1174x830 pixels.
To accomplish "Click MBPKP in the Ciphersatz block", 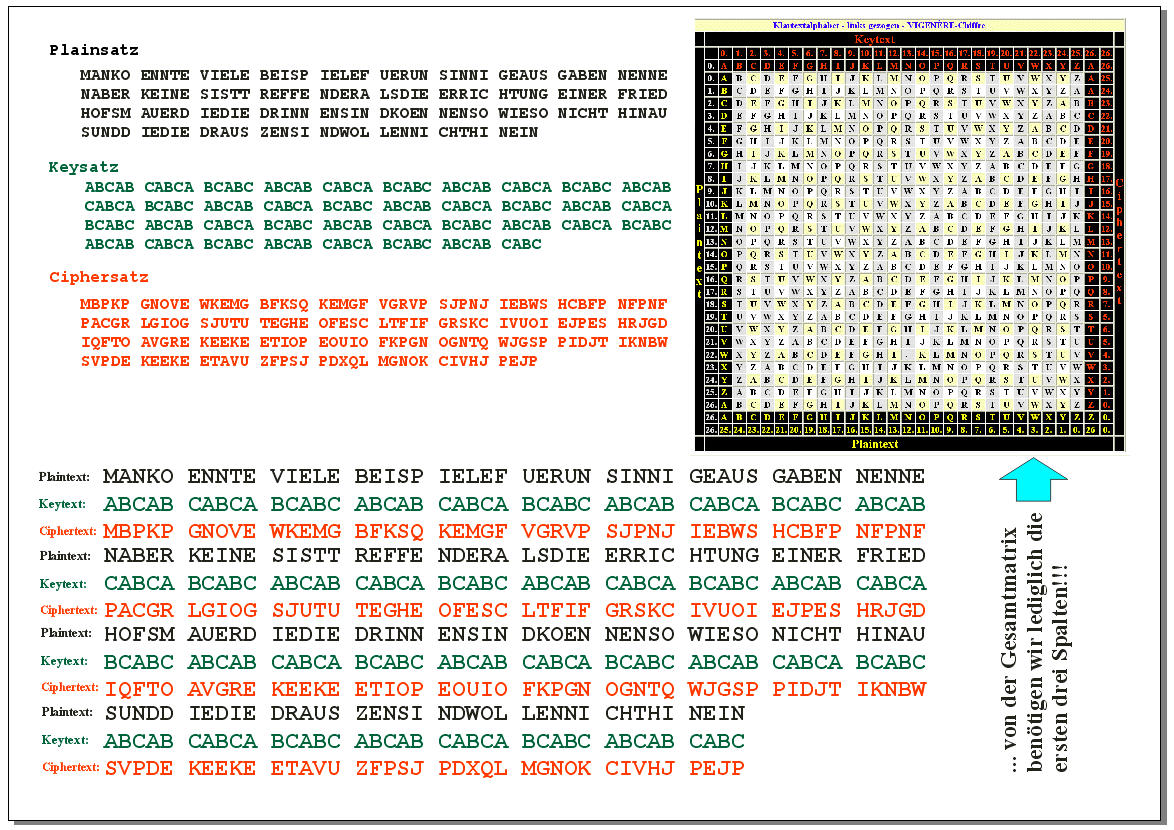I will [x=105, y=304].
